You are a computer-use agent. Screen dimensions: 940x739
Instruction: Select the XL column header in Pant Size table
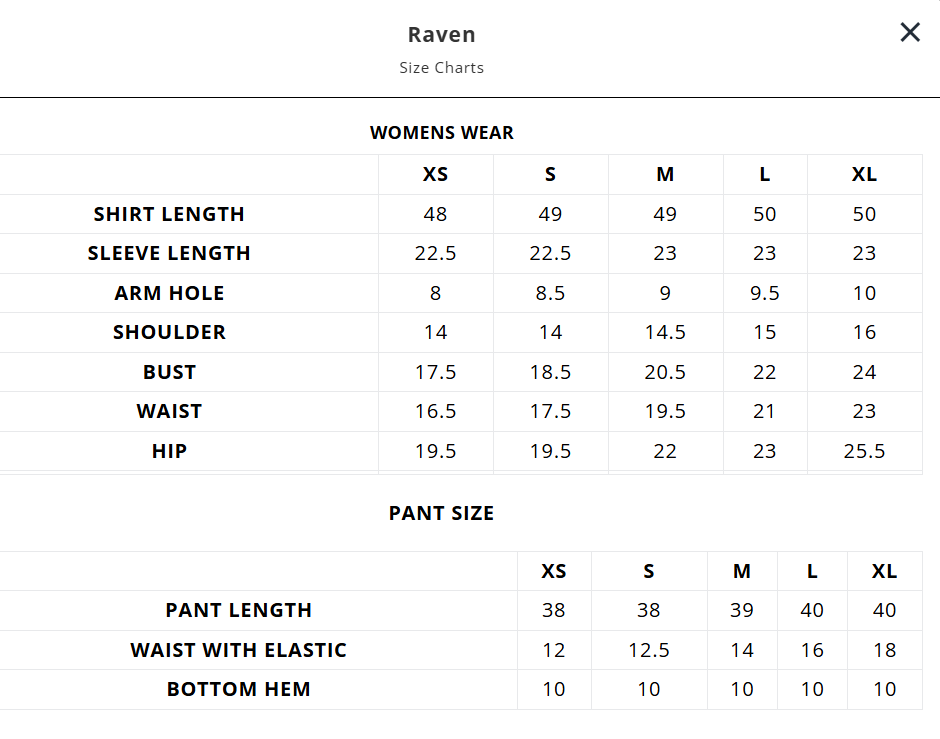click(x=884, y=571)
